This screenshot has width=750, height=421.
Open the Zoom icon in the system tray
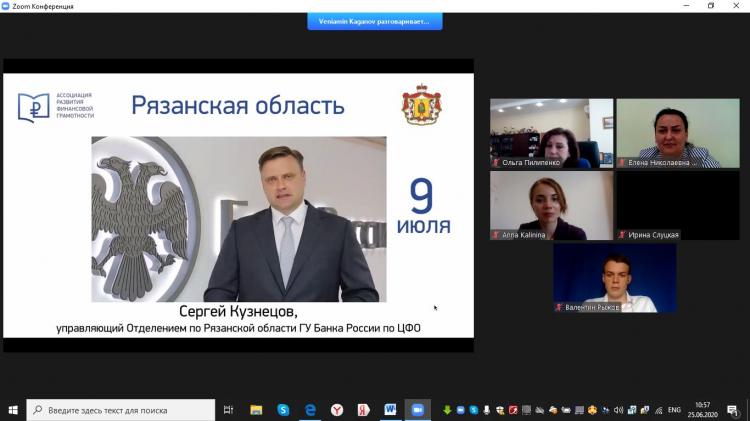pos(461,410)
